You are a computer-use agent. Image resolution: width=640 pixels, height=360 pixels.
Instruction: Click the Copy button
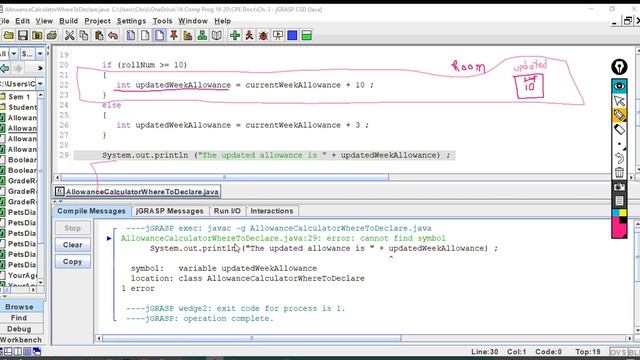[x=72, y=262]
